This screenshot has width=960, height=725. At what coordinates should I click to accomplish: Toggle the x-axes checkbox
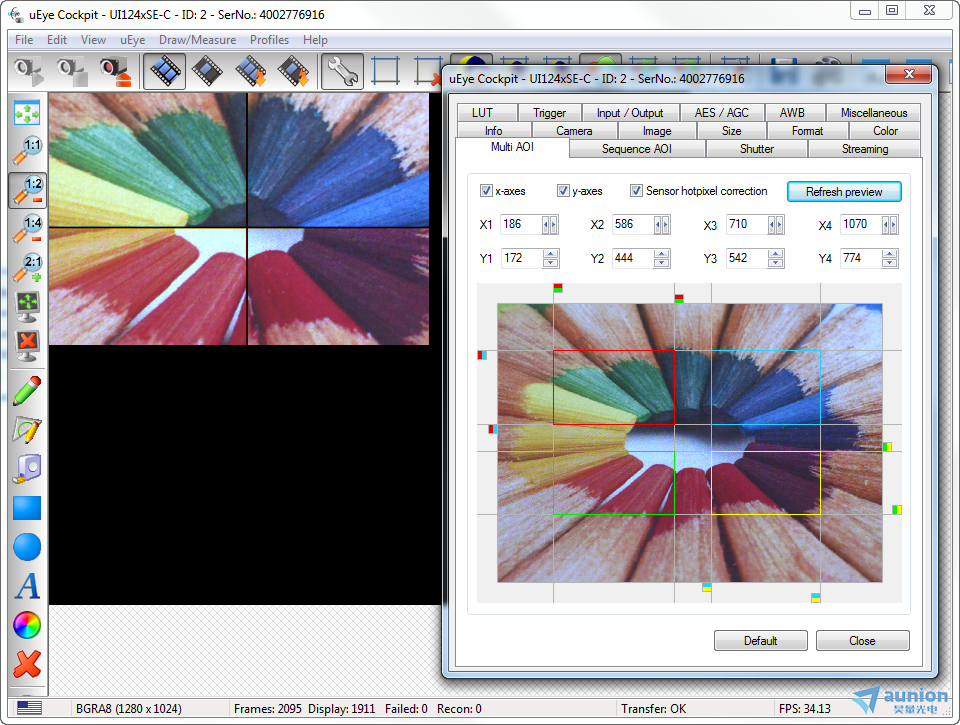point(486,190)
